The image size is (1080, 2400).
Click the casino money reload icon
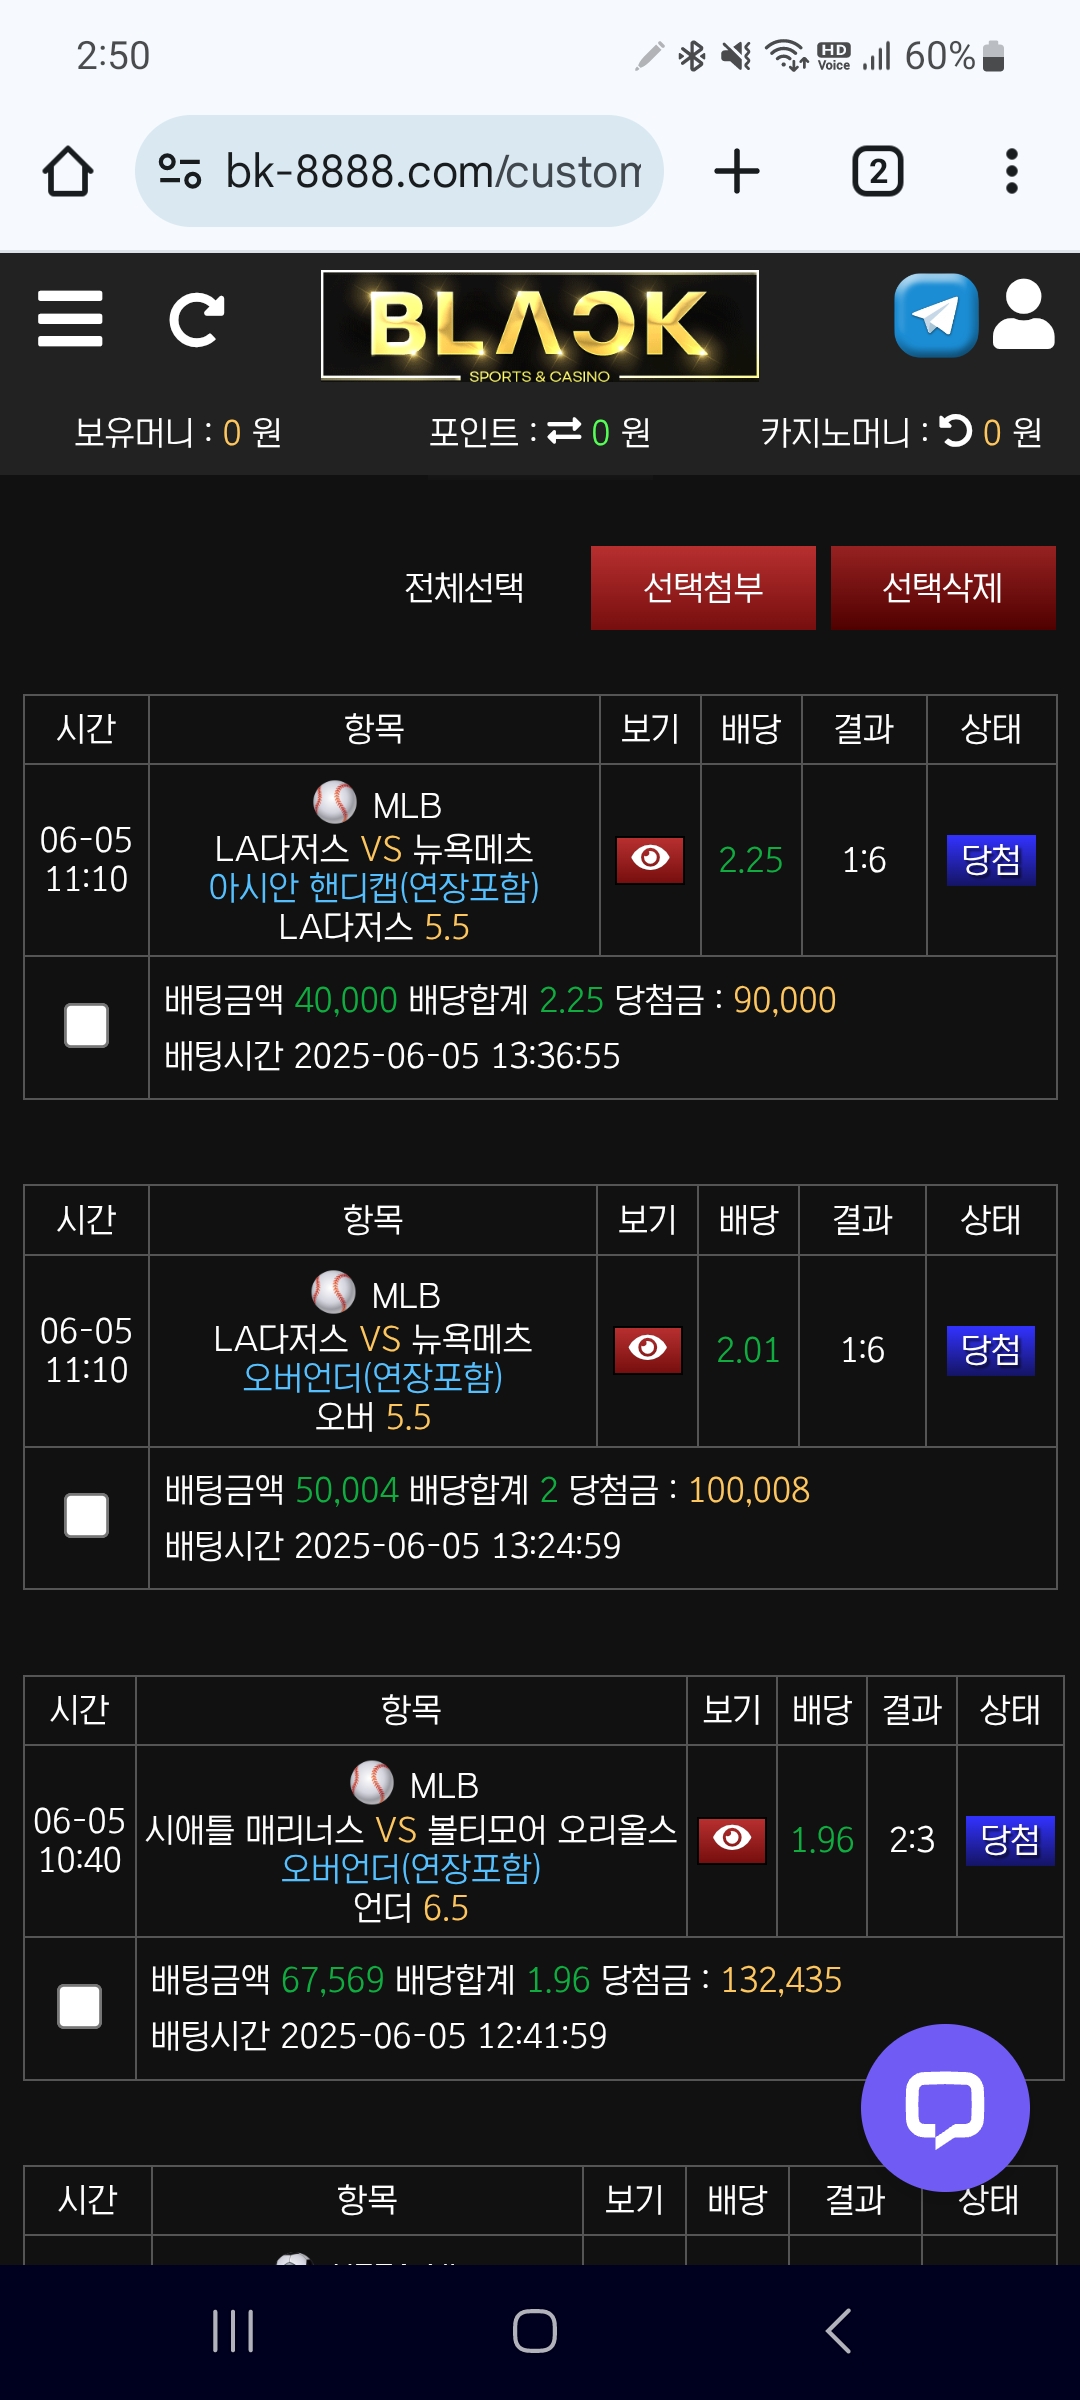point(956,431)
